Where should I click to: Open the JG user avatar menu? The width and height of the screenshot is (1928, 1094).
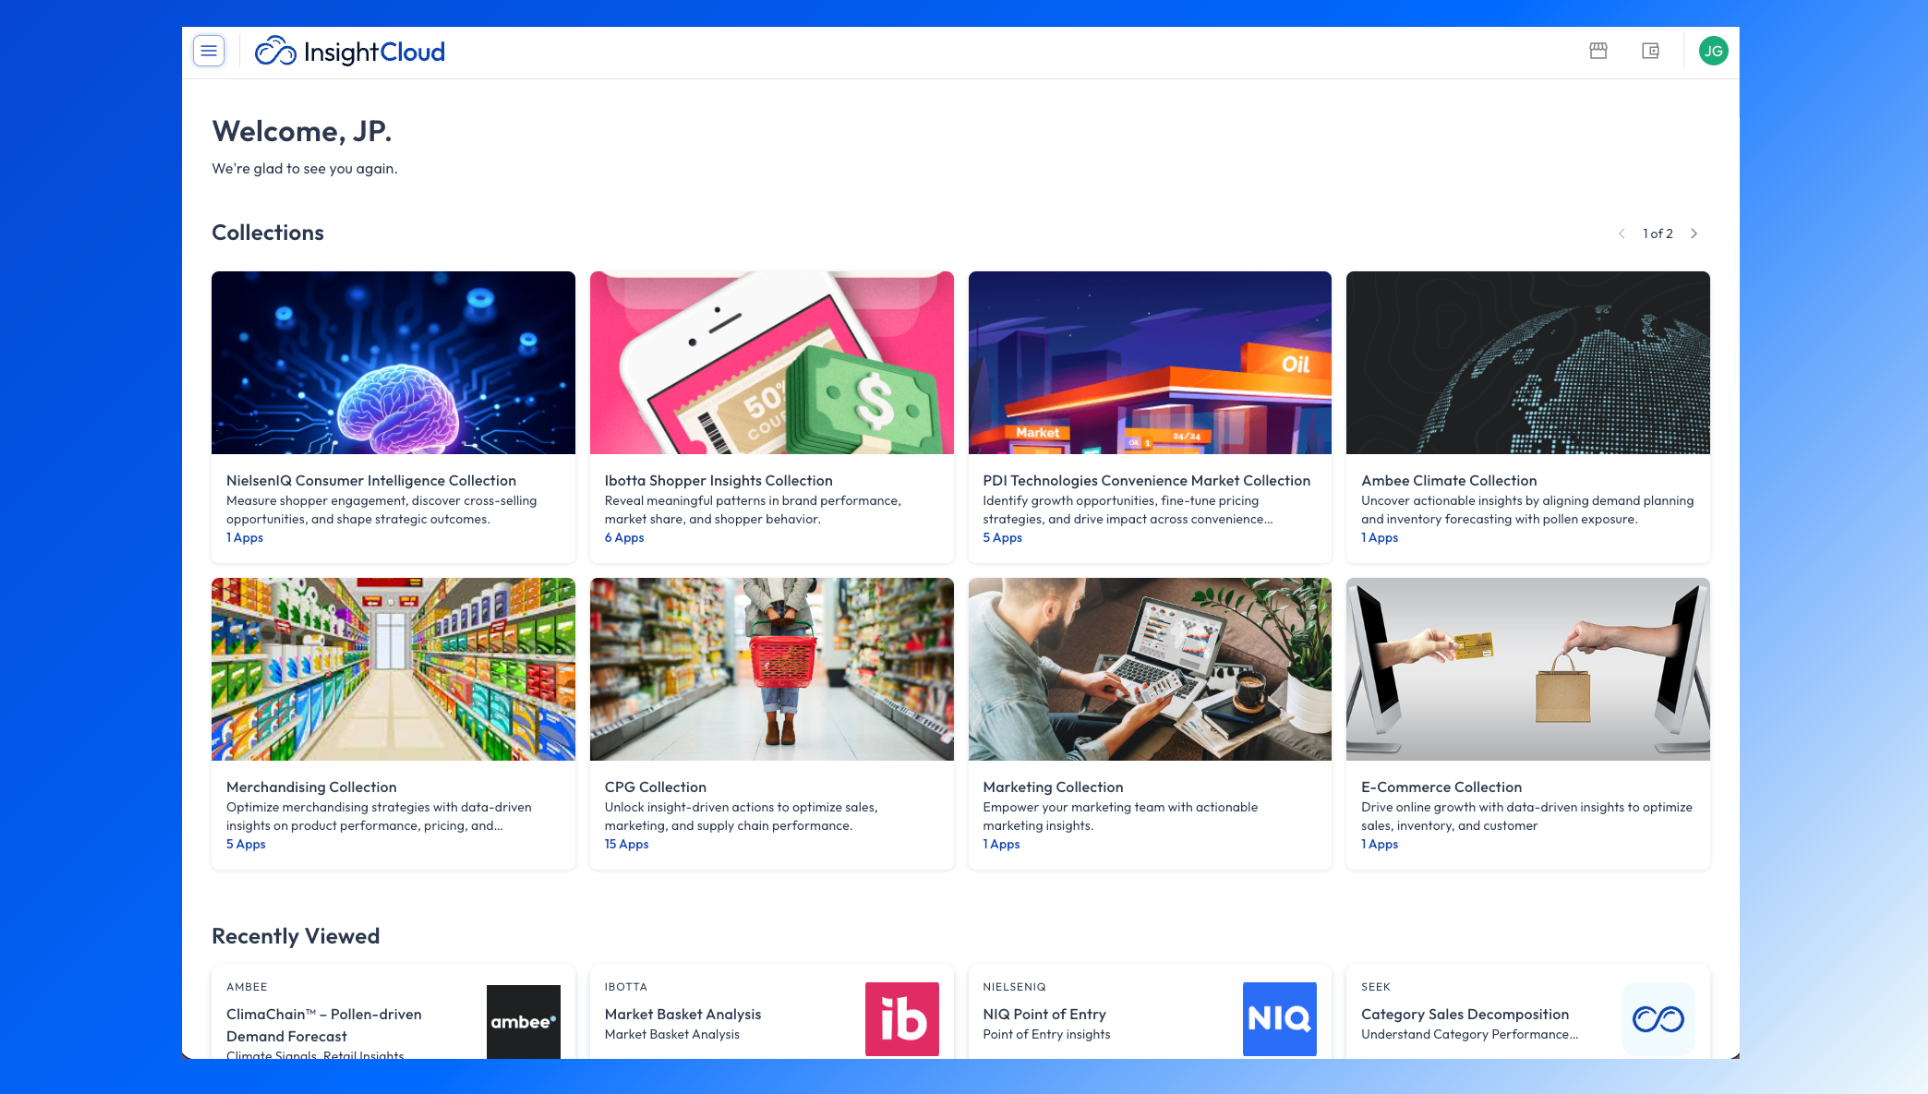tap(1713, 51)
